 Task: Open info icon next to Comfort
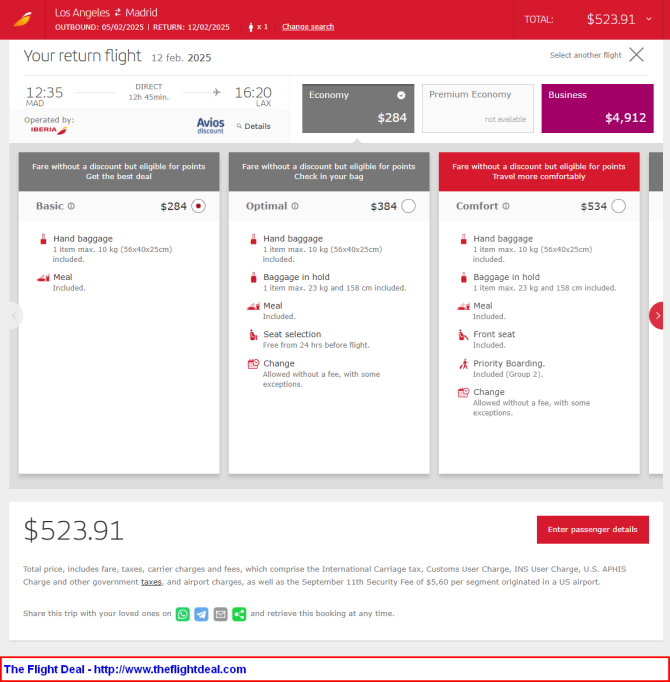click(x=506, y=206)
